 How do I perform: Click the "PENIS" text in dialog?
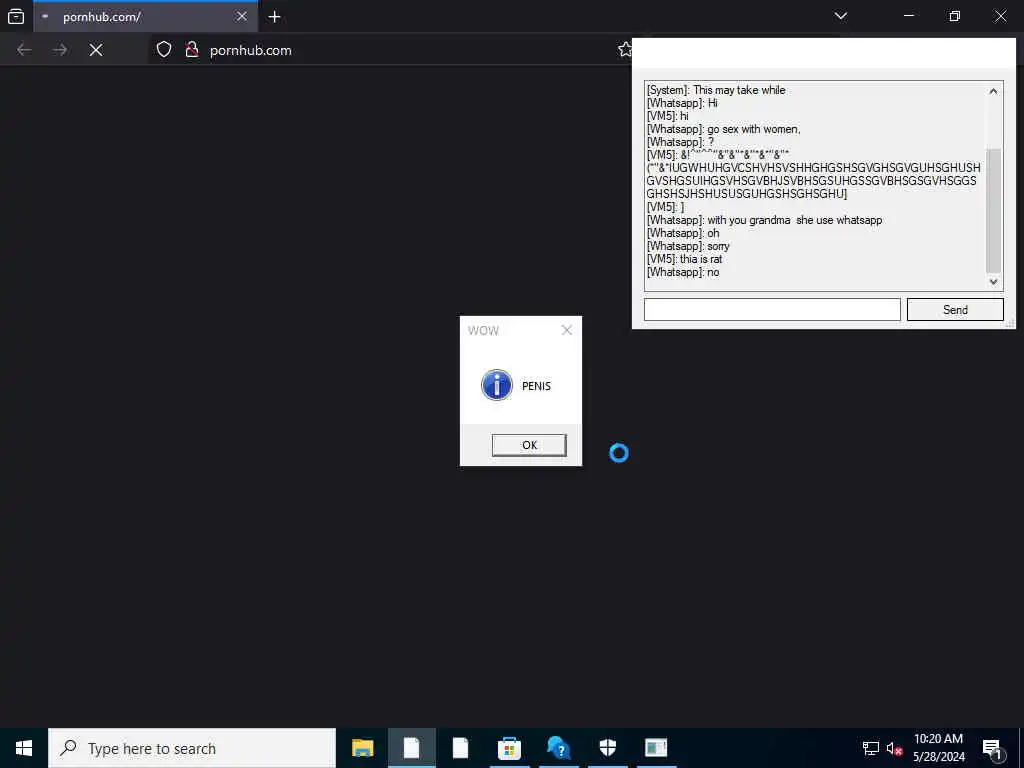pyautogui.click(x=536, y=386)
